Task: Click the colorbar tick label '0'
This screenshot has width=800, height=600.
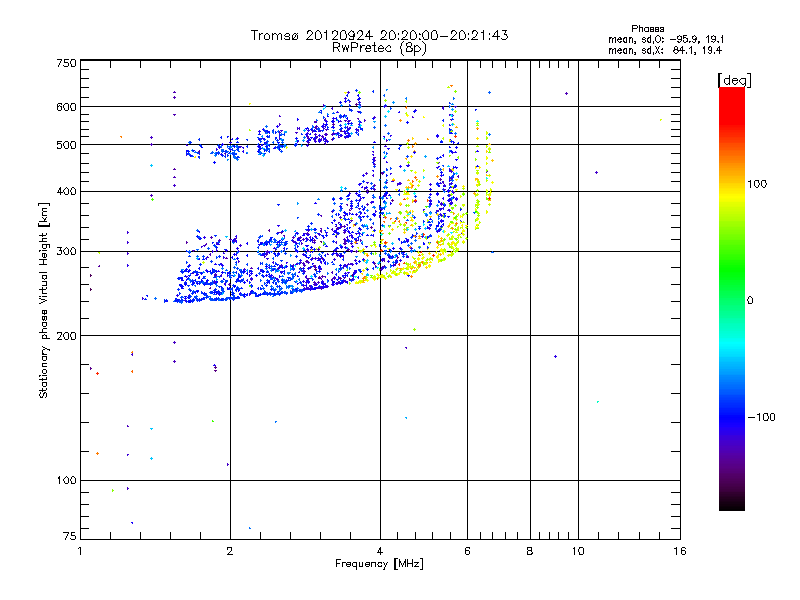Action: click(x=750, y=301)
